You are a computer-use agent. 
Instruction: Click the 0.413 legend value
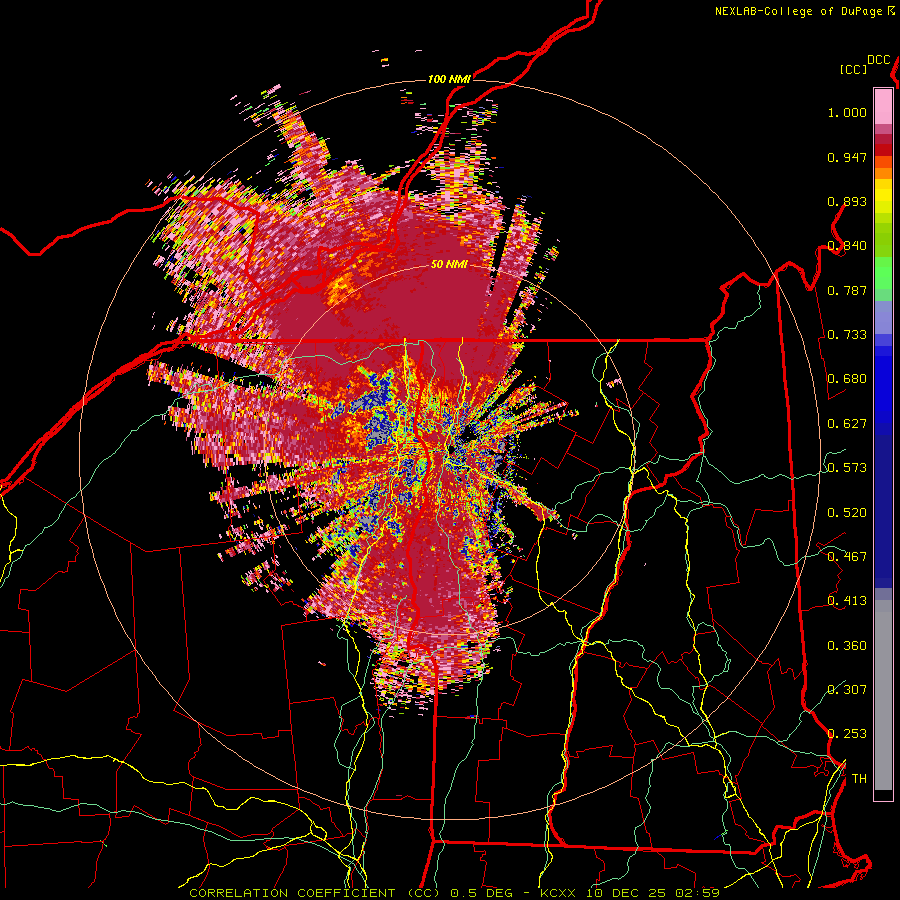(847, 601)
